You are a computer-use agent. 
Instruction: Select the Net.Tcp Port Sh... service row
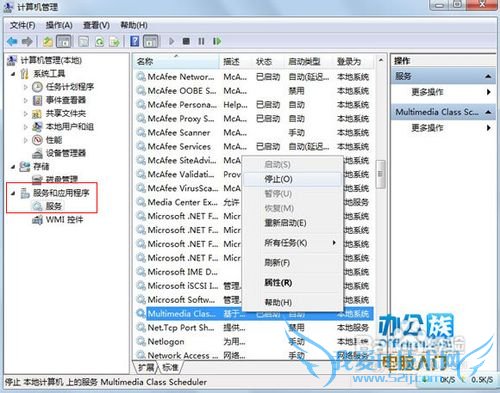(x=254, y=327)
